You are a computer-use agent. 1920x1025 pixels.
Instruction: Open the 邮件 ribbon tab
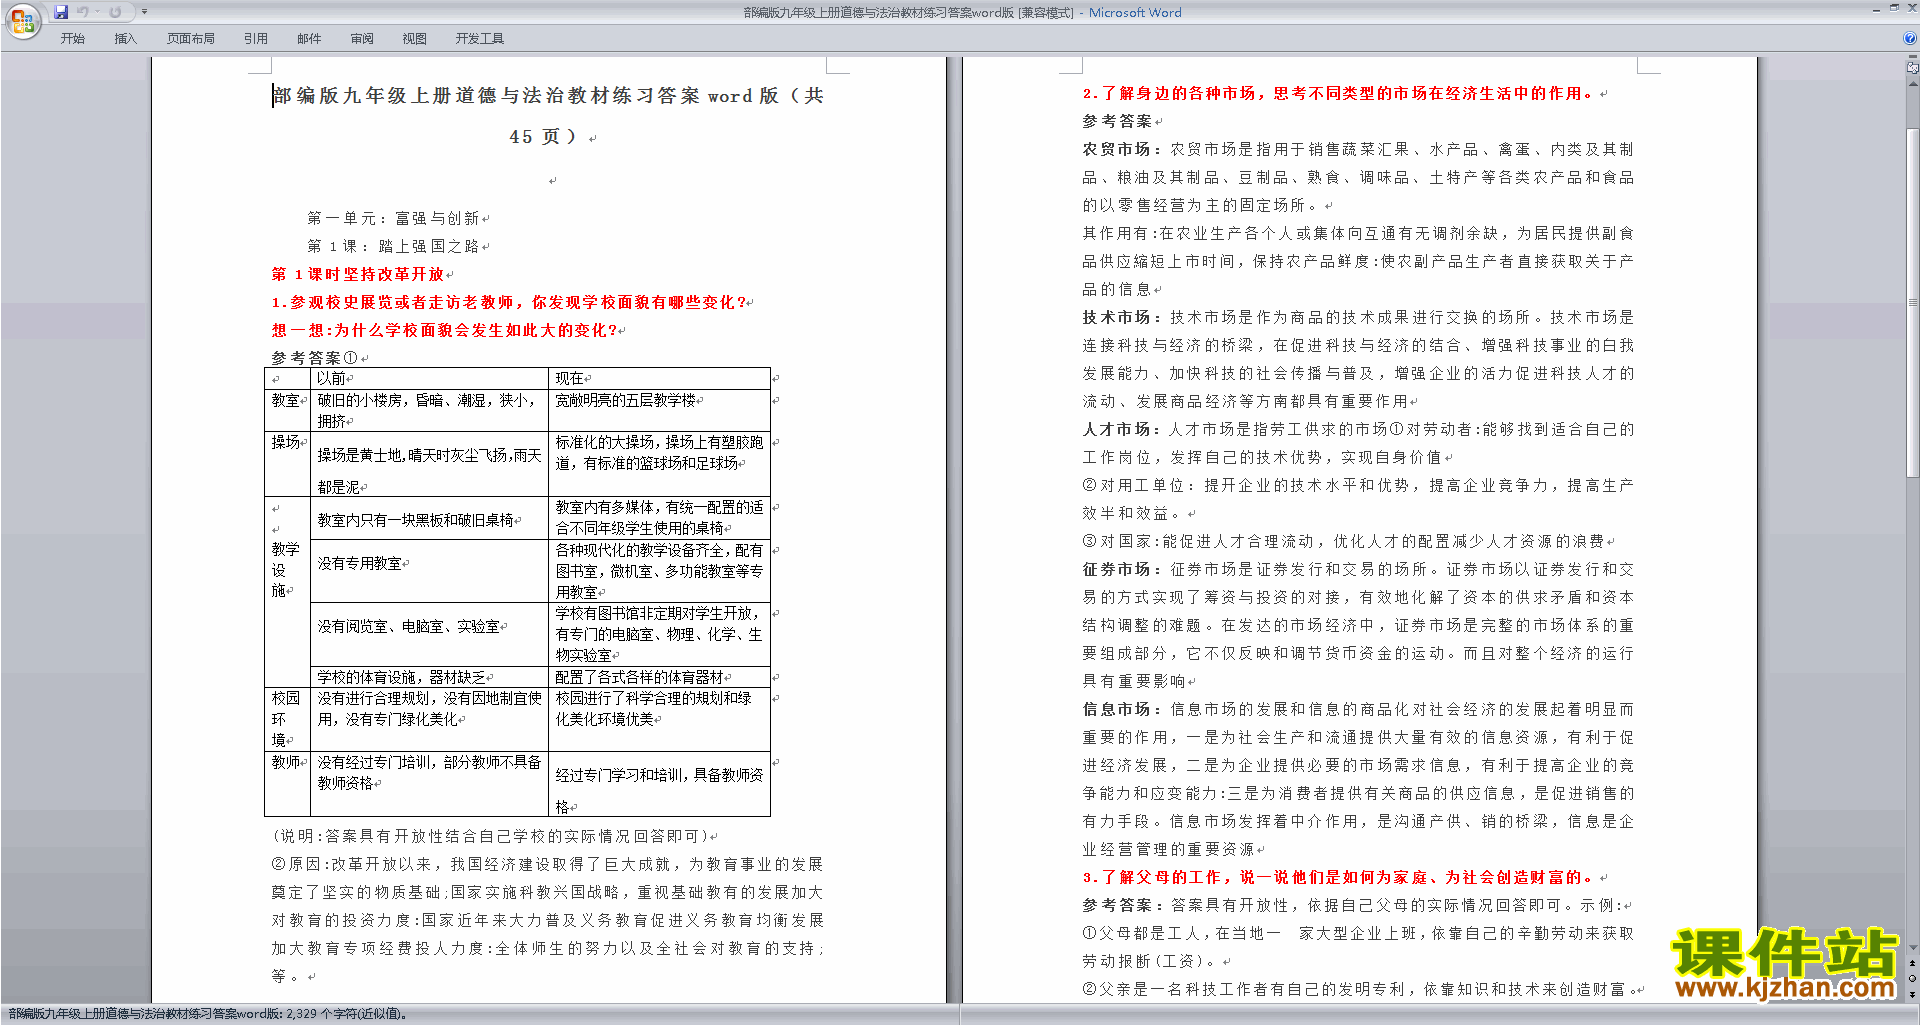pyautogui.click(x=309, y=39)
